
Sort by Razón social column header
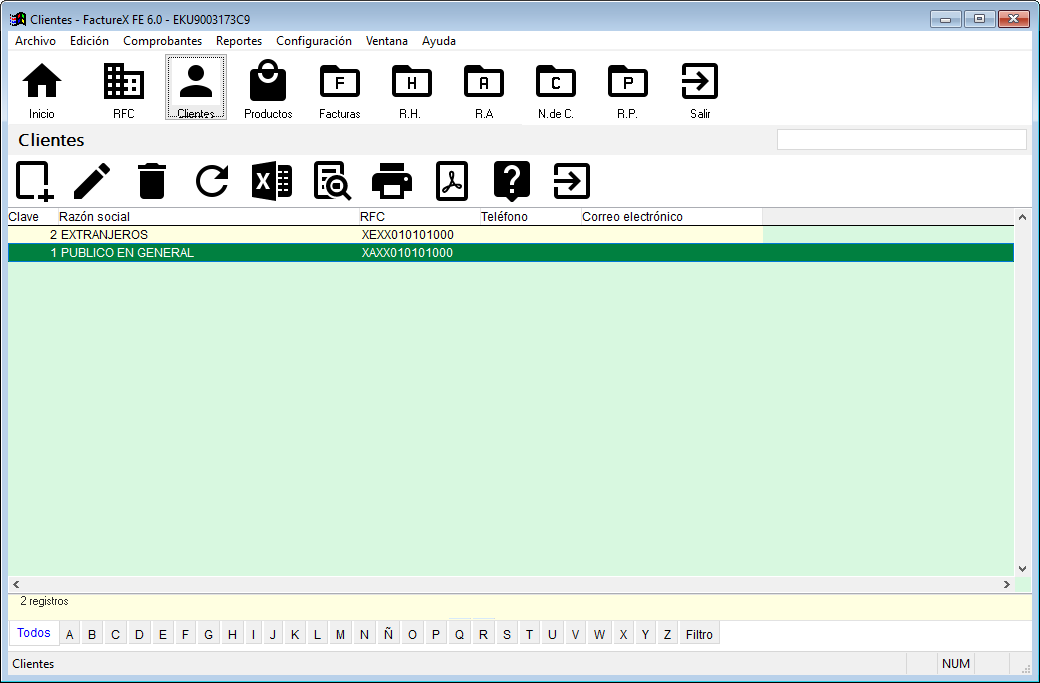tap(208, 217)
